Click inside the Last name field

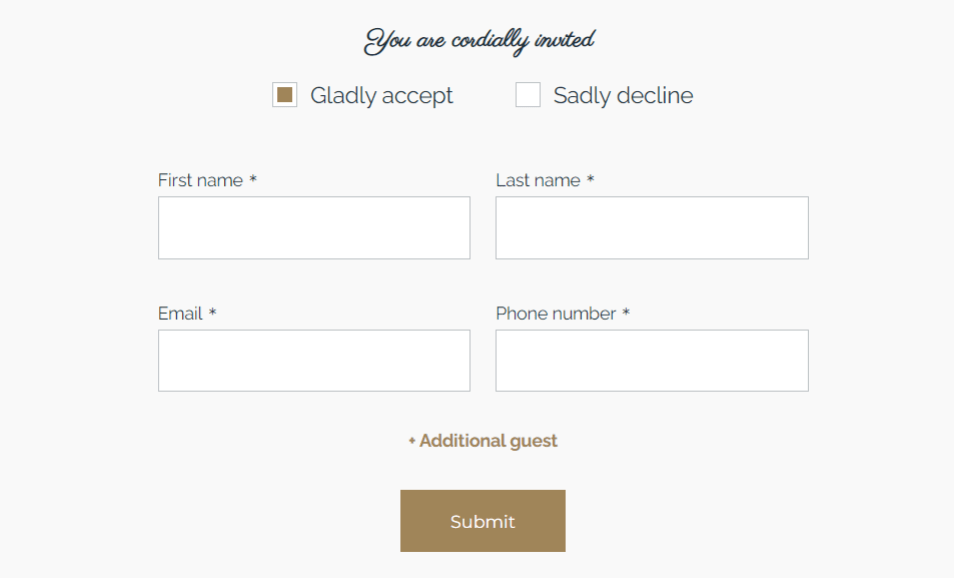tap(651, 227)
